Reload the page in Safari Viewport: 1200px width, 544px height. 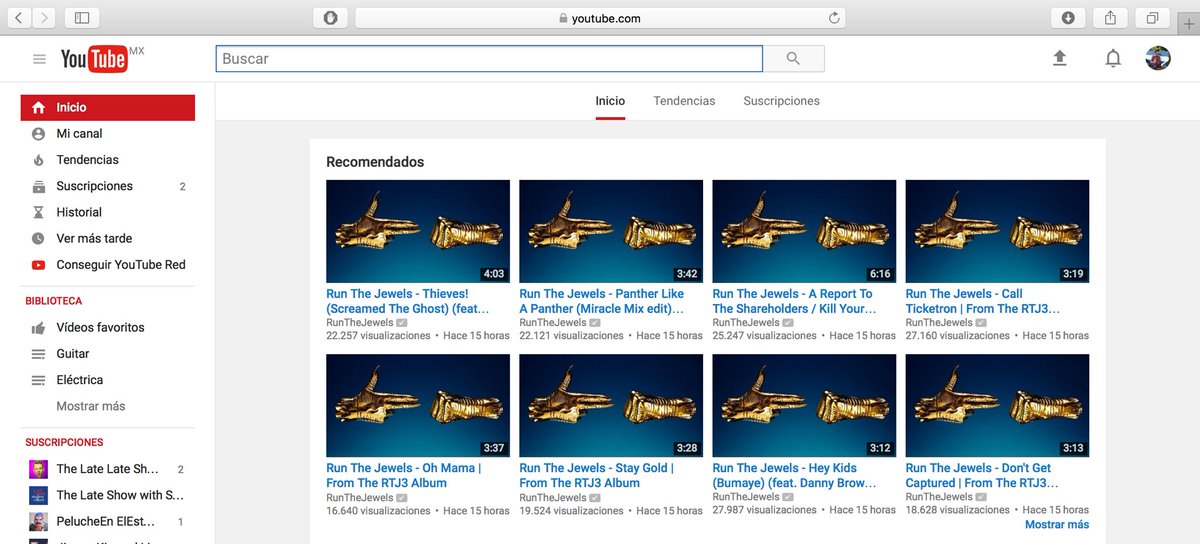tap(834, 17)
